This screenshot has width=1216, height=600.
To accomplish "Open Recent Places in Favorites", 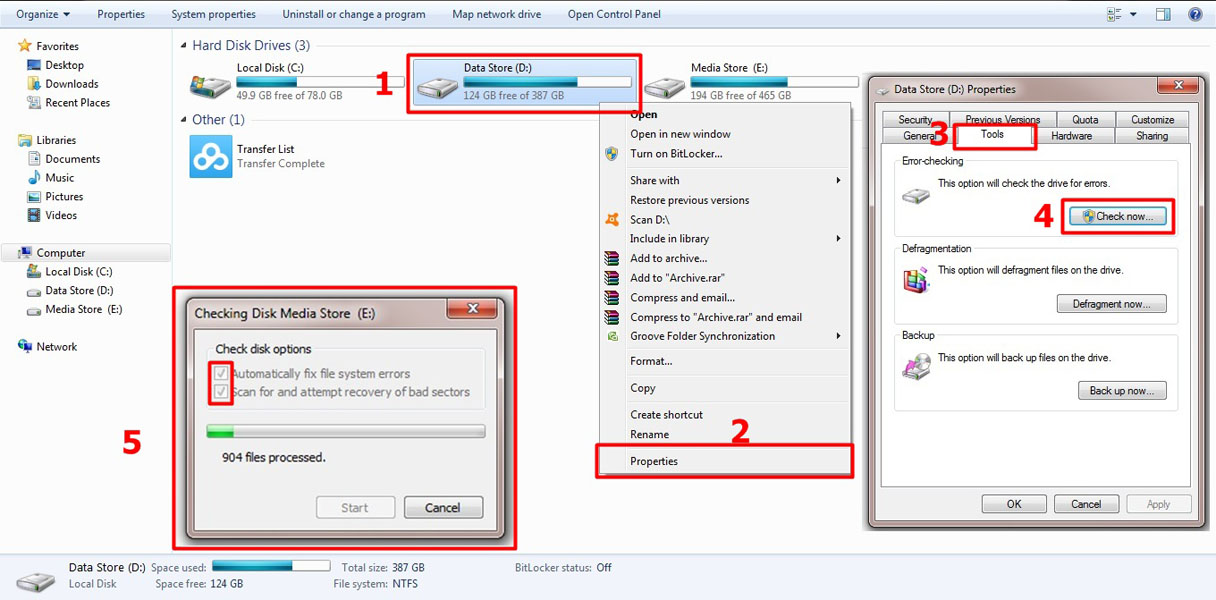I will 77,103.
